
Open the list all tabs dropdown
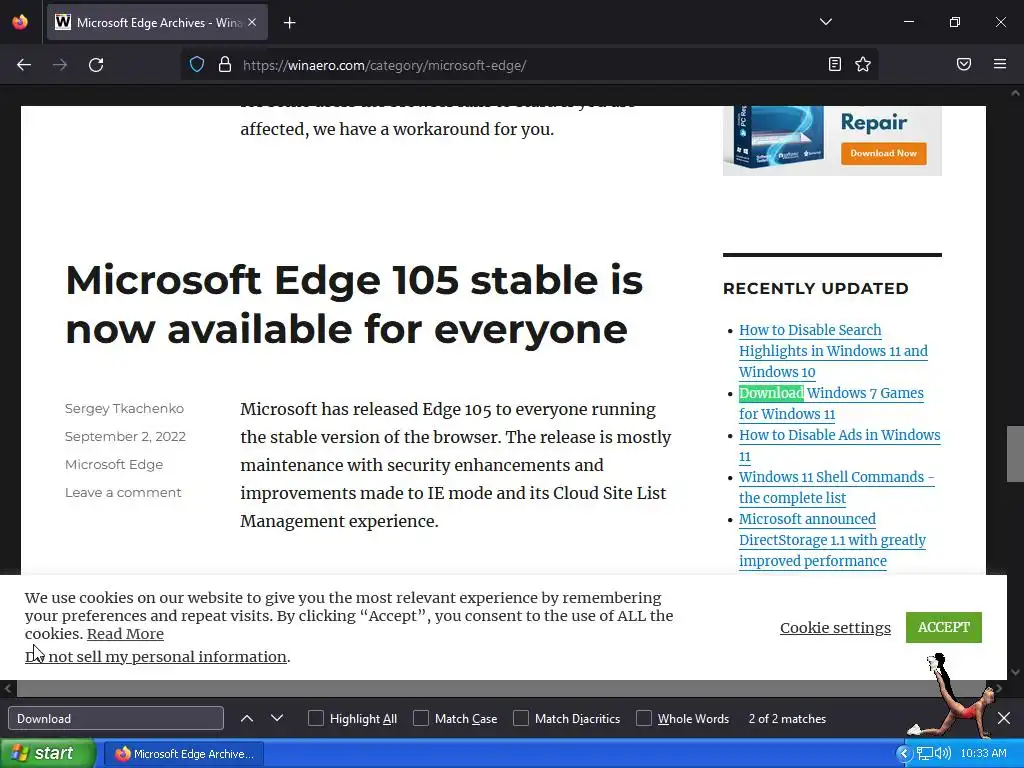[x=825, y=22]
